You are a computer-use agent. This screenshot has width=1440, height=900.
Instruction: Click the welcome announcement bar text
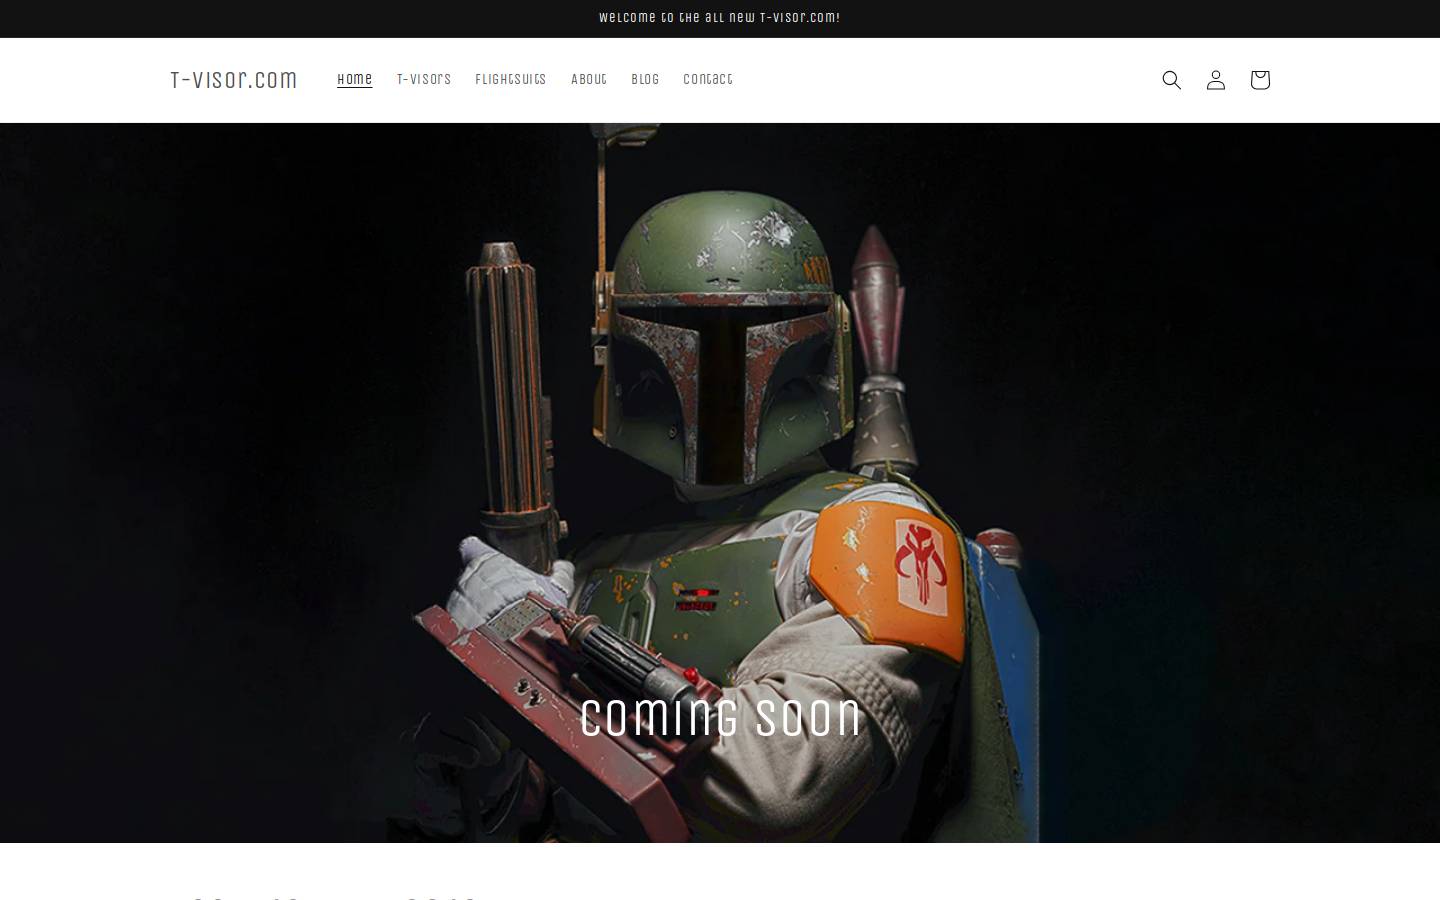(x=720, y=18)
